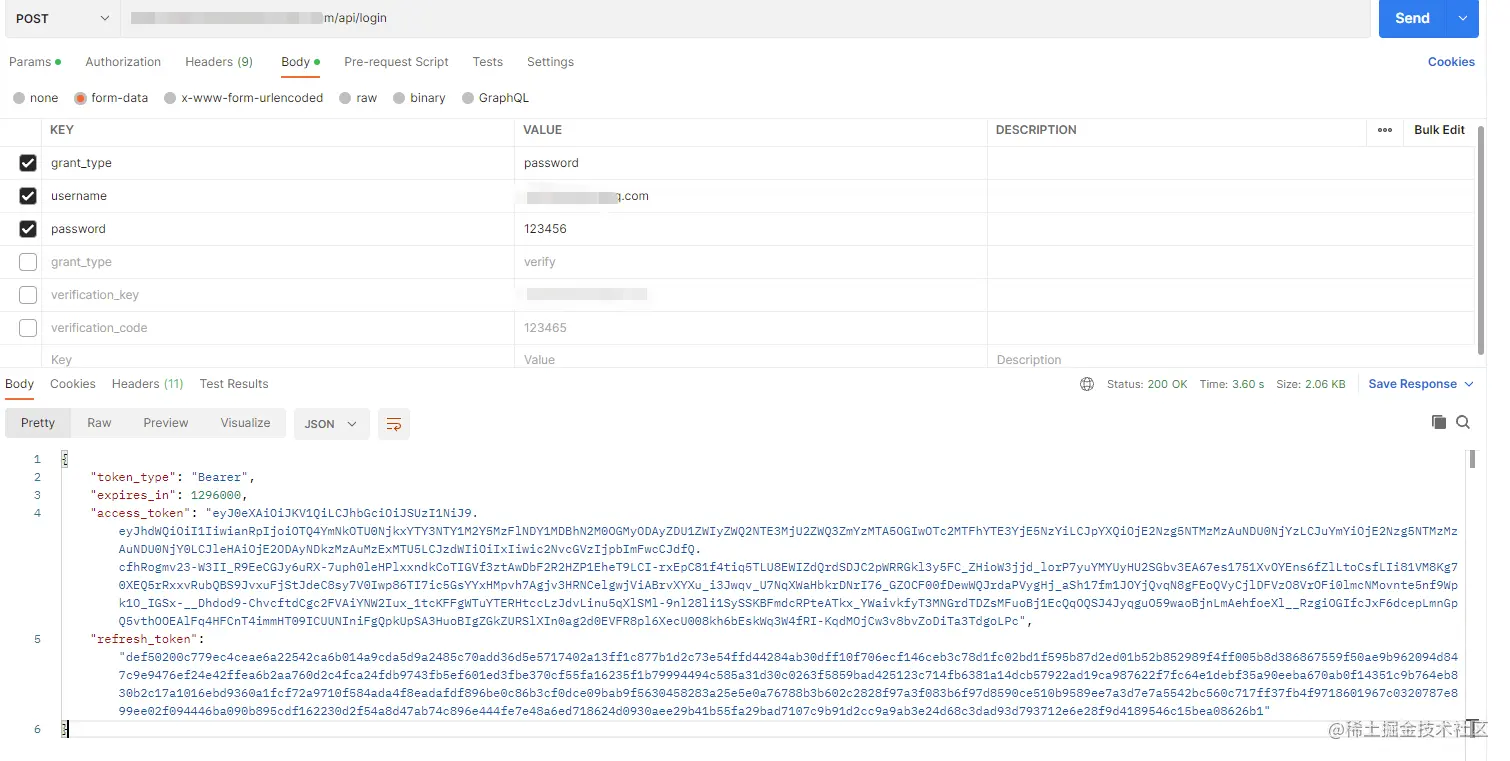The width and height of the screenshot is (1510, 761).
Task: Open the column options ellipsis menu
Action: pyautogui.click(x=1384, y=130)
